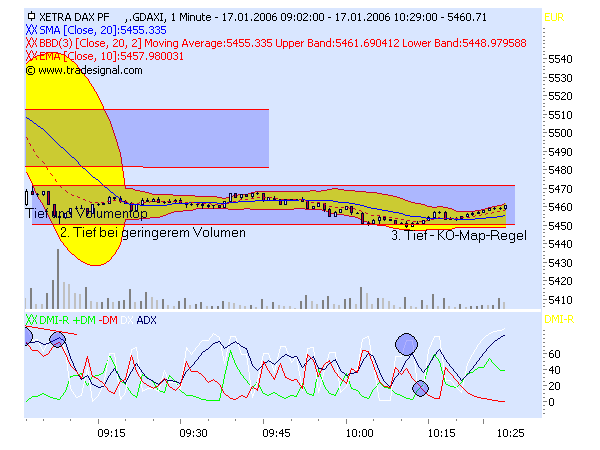Select the EMA [Close, 10] legend label
Screen dimensions: 600x450
pos(111,56)
